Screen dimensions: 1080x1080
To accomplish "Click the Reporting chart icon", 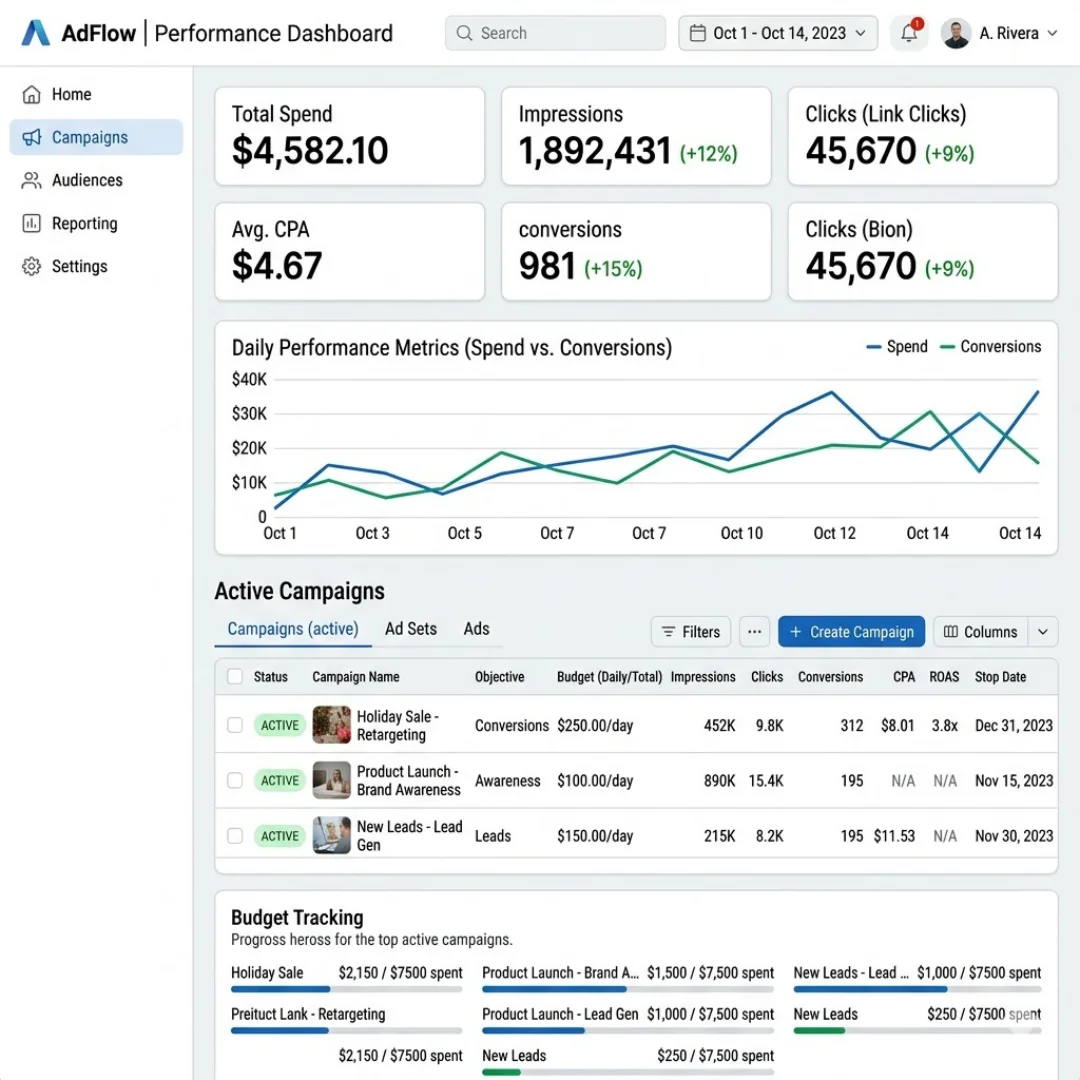I will pyautogui.click(x=32, y=223).
